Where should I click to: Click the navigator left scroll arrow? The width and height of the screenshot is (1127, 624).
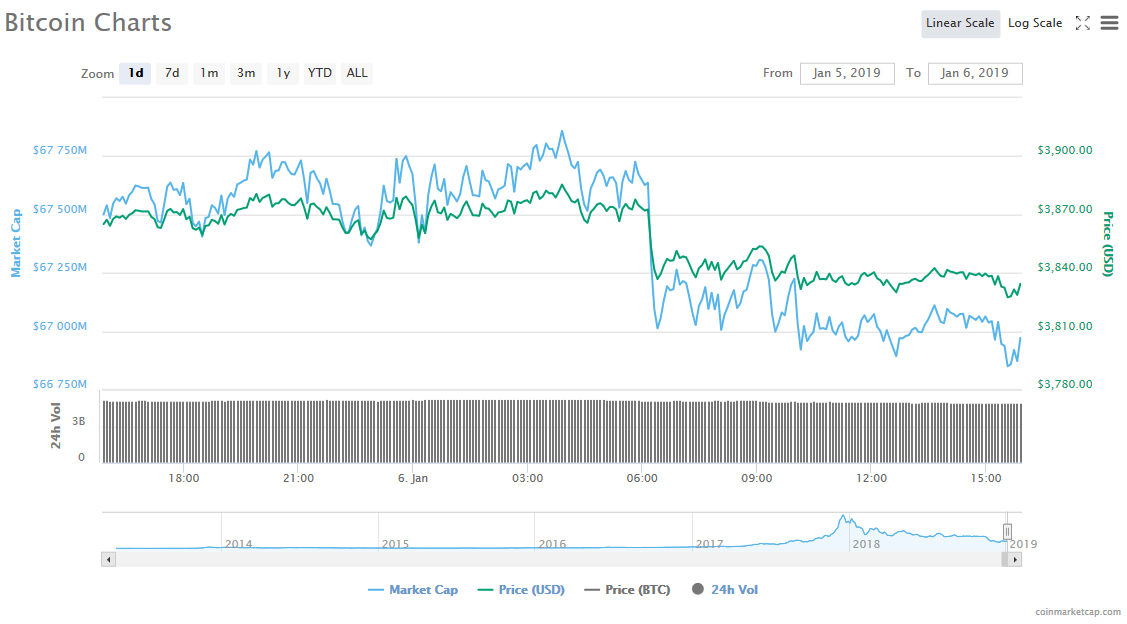coord(107,560)
